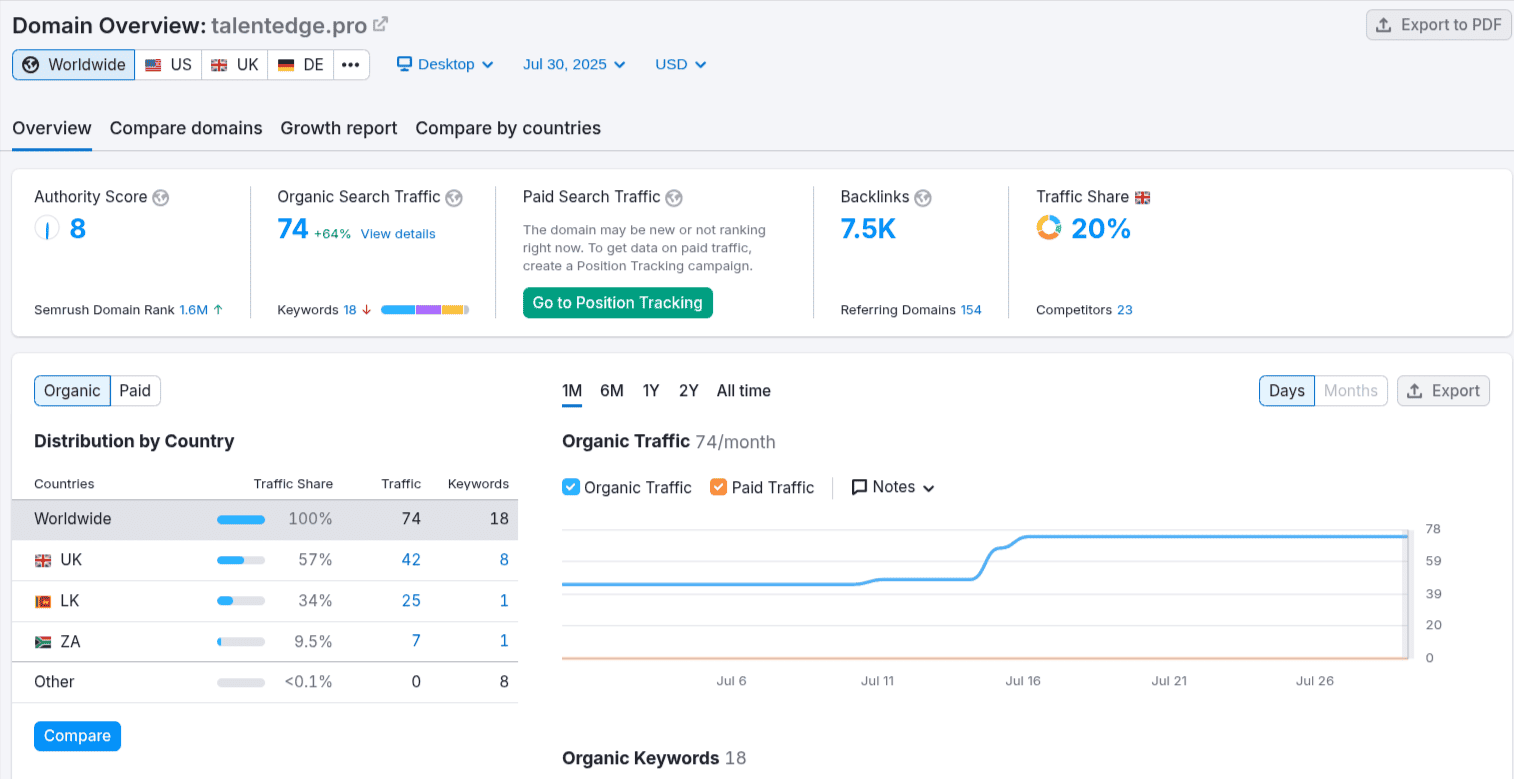Open more countries ellipsis menu
The image size is (1514, 779).
coord(351,65)
